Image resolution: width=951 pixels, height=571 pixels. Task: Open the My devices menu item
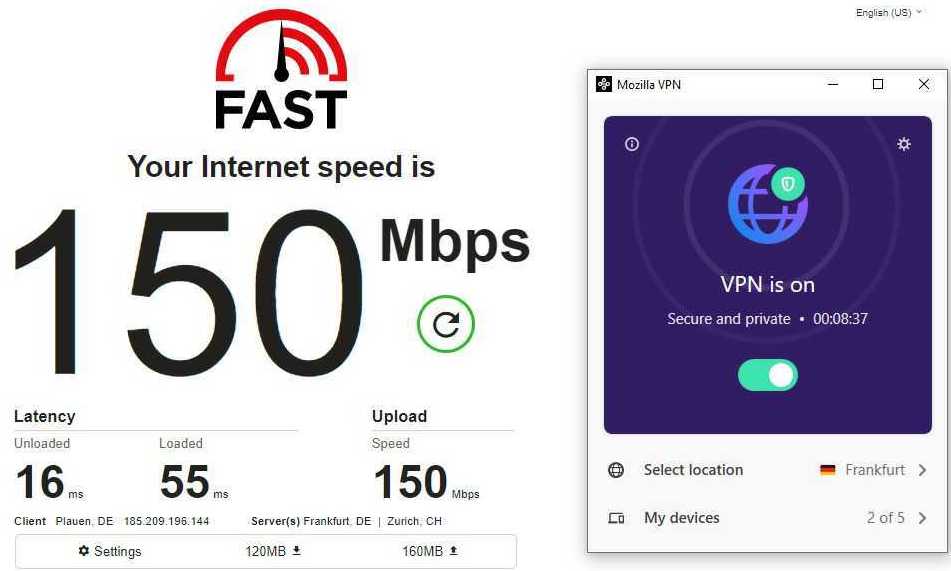(x=768, y=518)
